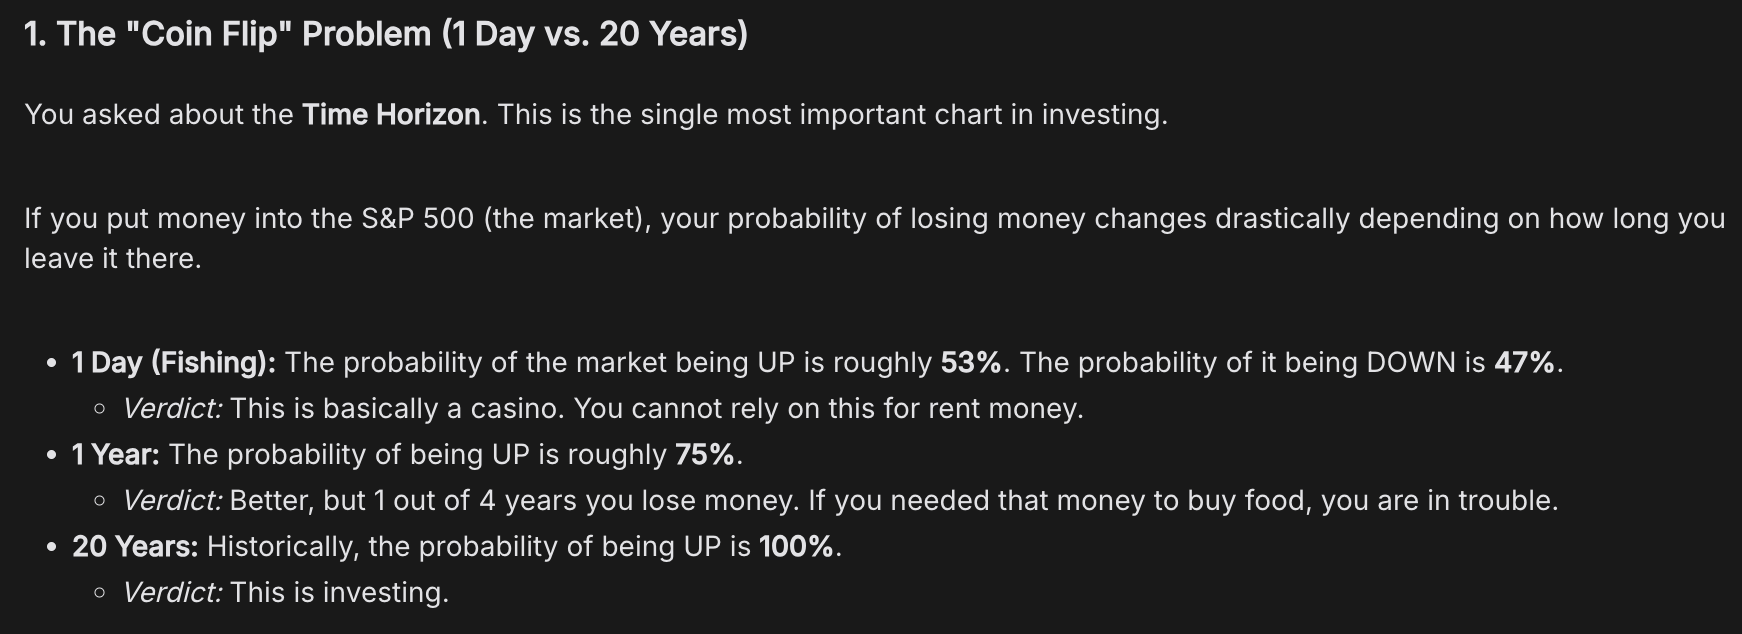The height and width of the screenshot is (634, 1742).
Task: Click the bold "47%" figure
Action: [1525, 362]
